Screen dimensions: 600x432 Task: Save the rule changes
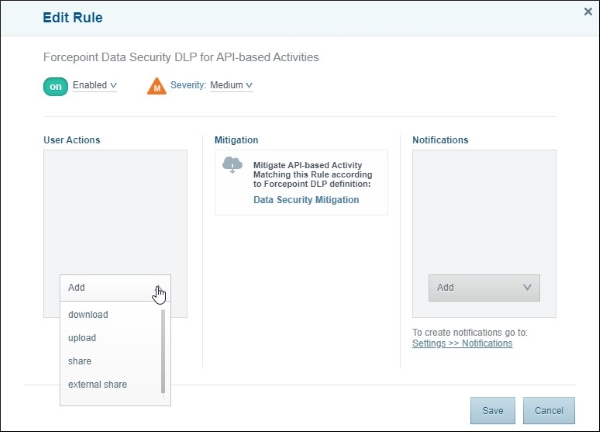coord(492,410)
